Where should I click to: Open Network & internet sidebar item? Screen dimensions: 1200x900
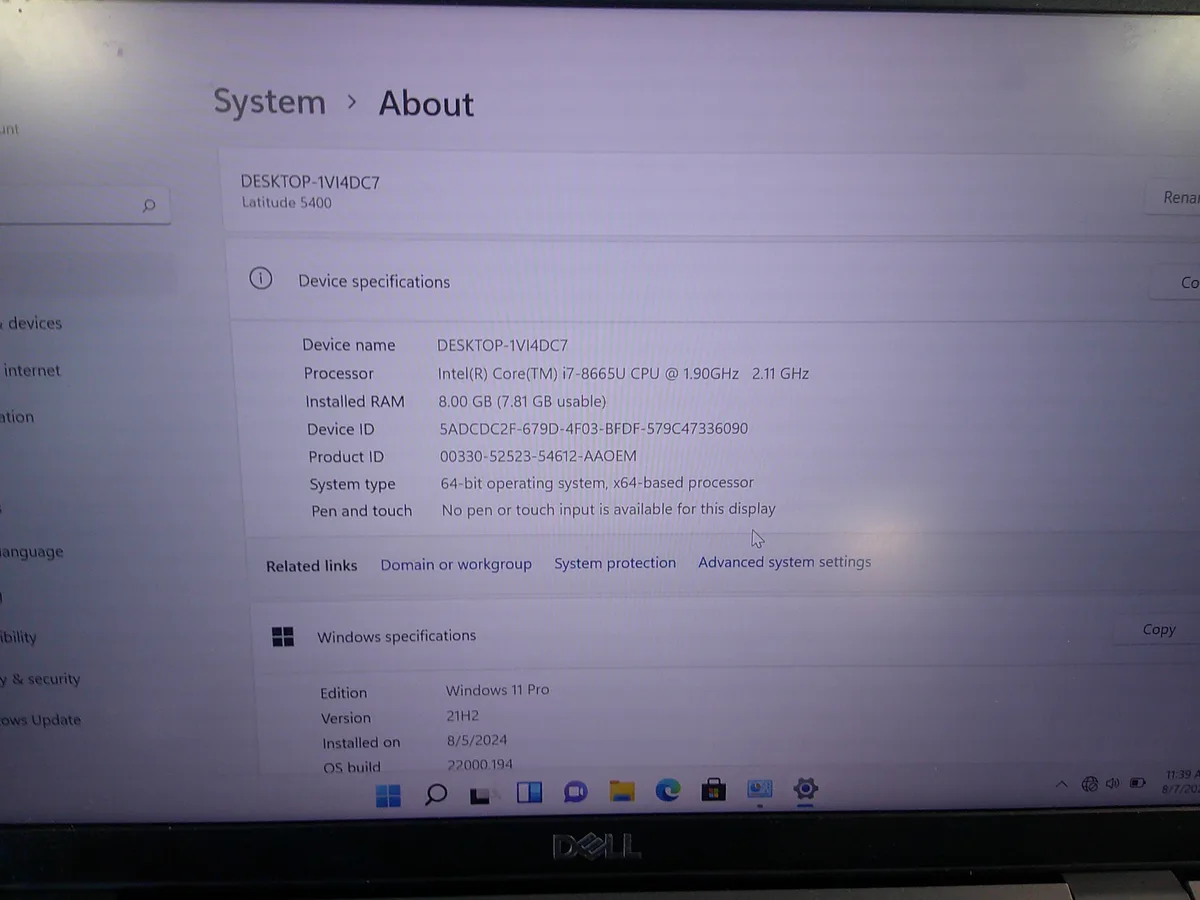click(x=31, y=370)
